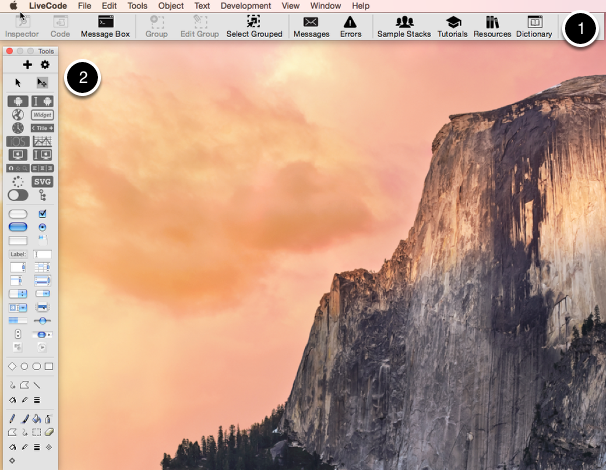This screenshot has width=606, height=470.
Task: Open Sample Stacks
Action: point(404,26)
